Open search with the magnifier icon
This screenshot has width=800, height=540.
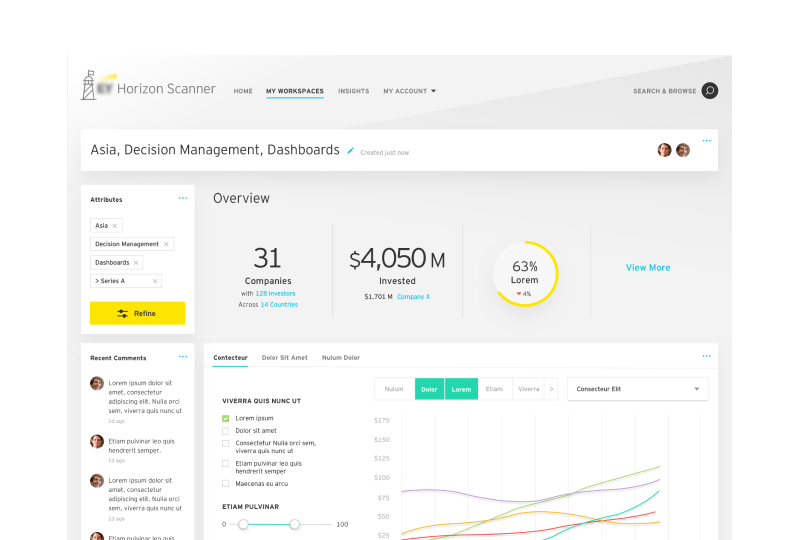tap(709, 91)
